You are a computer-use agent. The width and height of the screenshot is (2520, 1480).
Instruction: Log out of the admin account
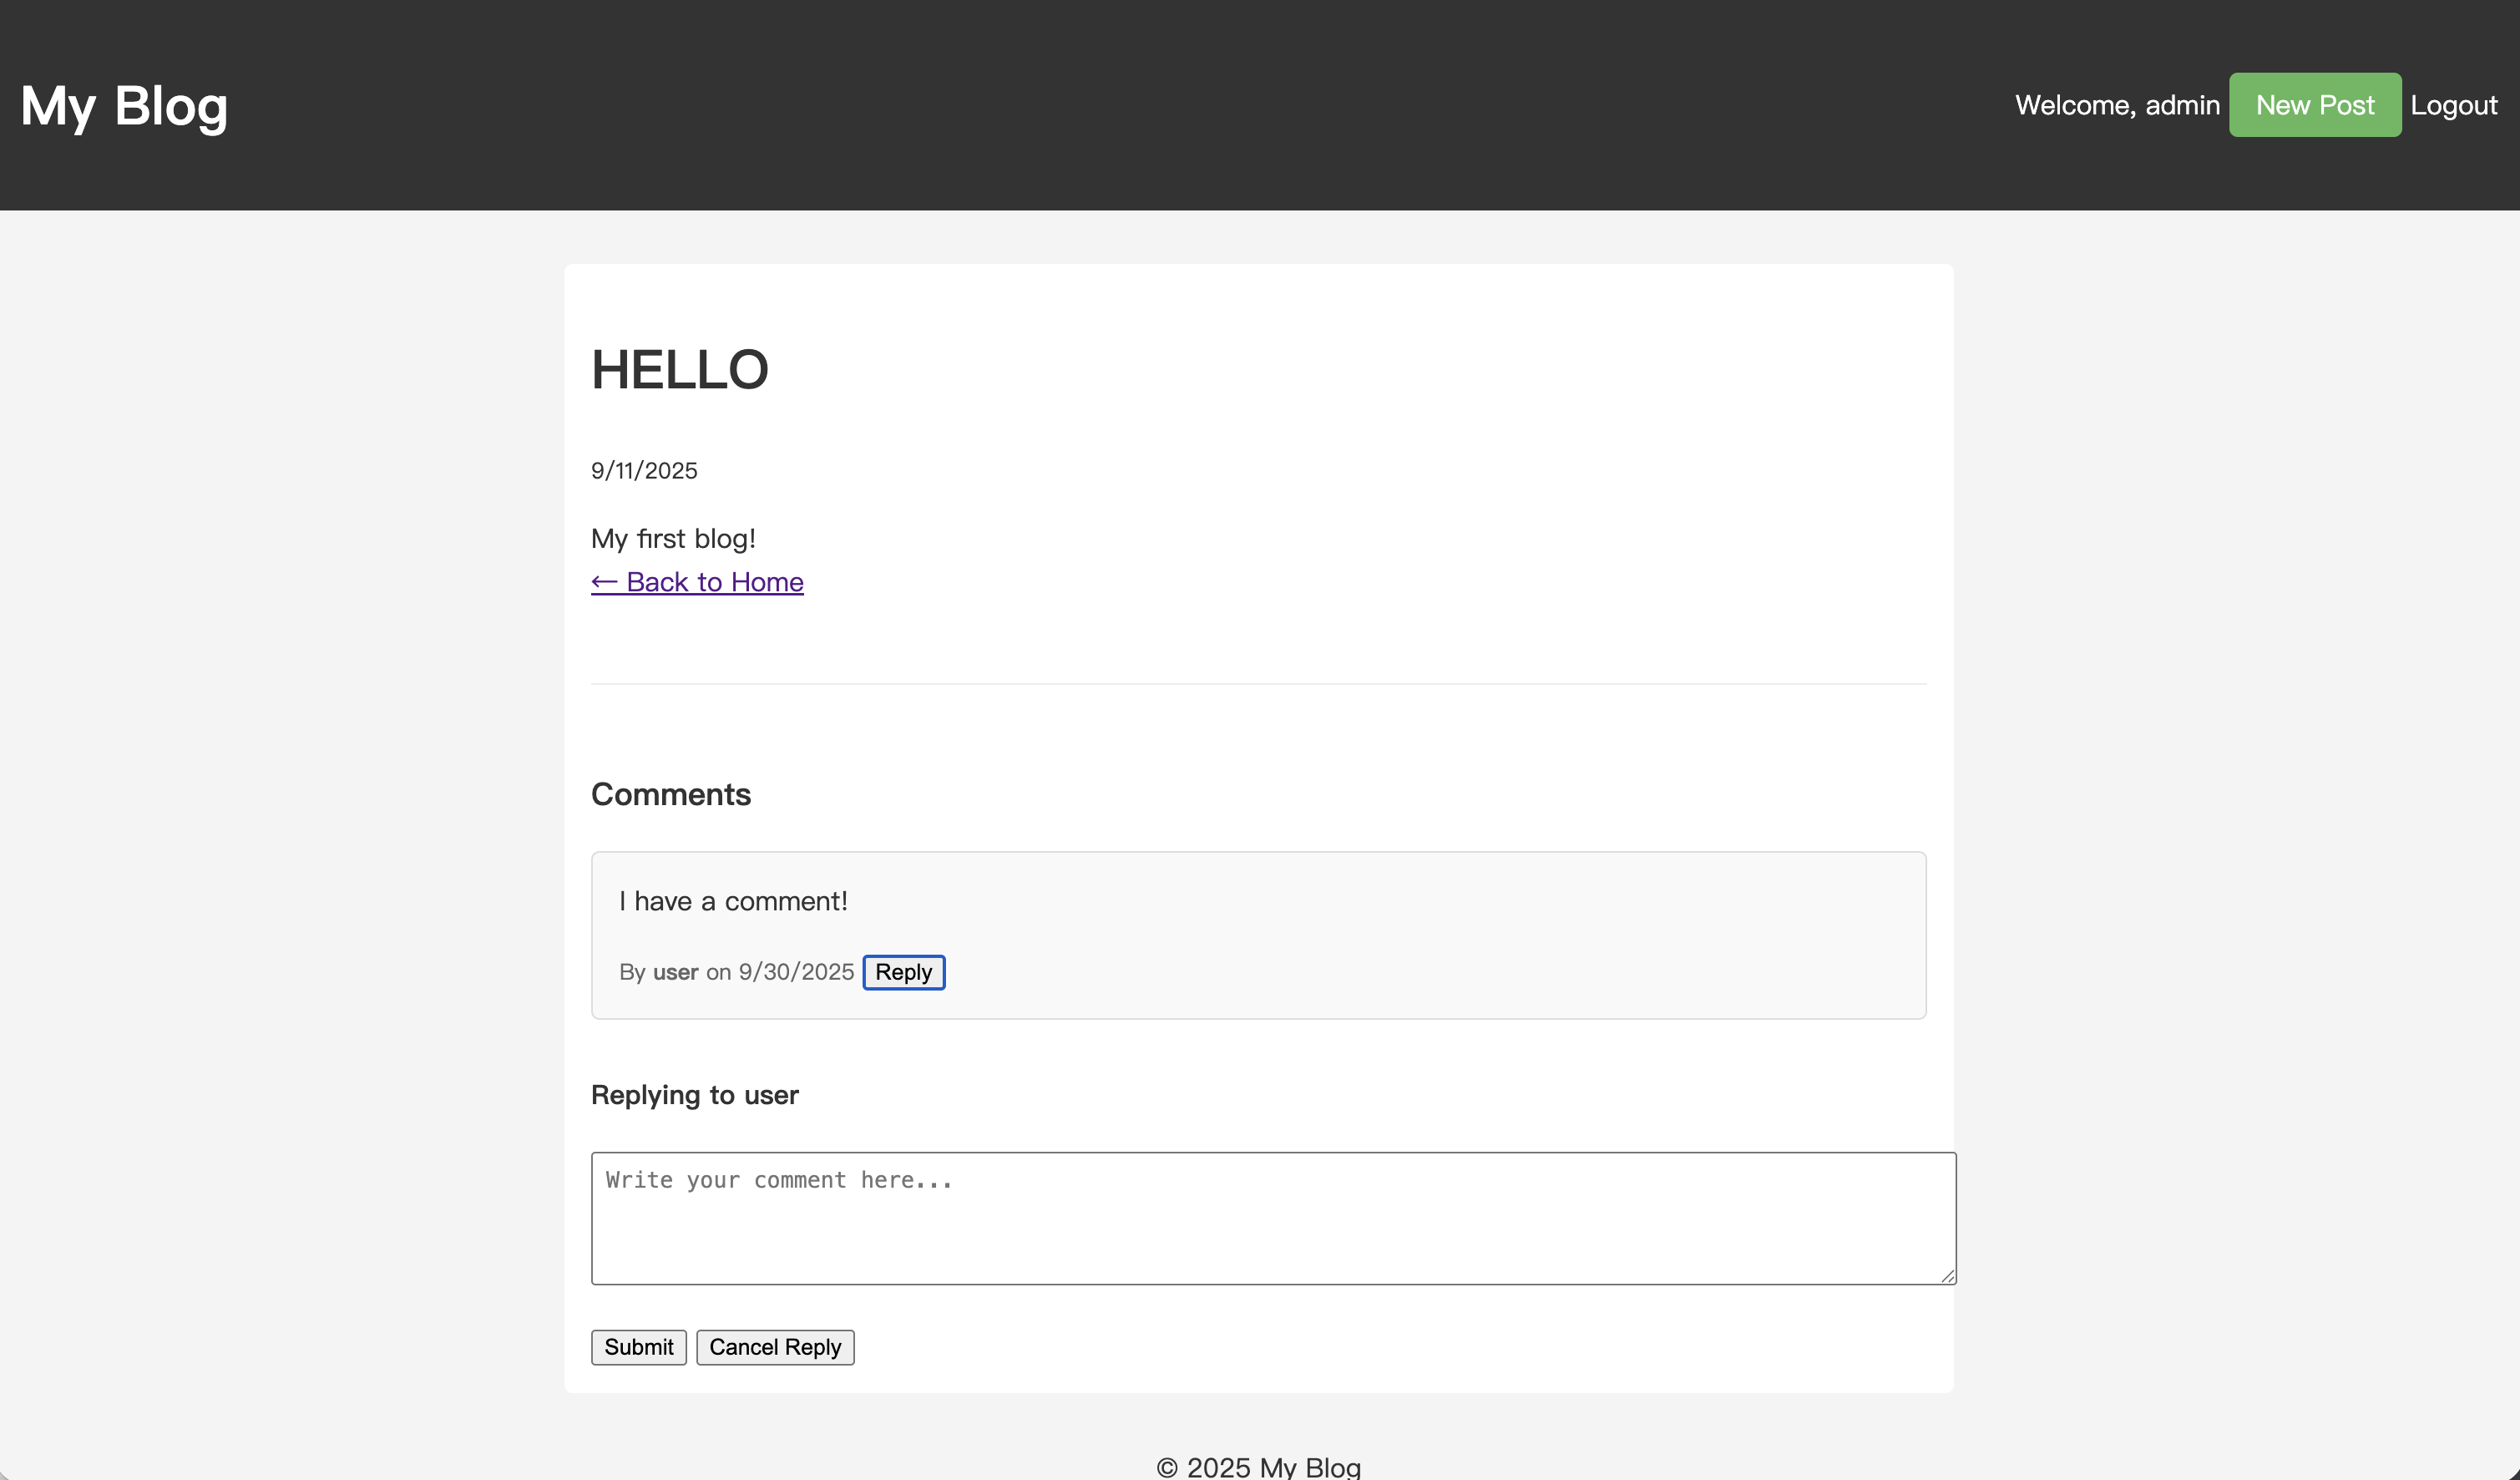(x=2453, y=105)
